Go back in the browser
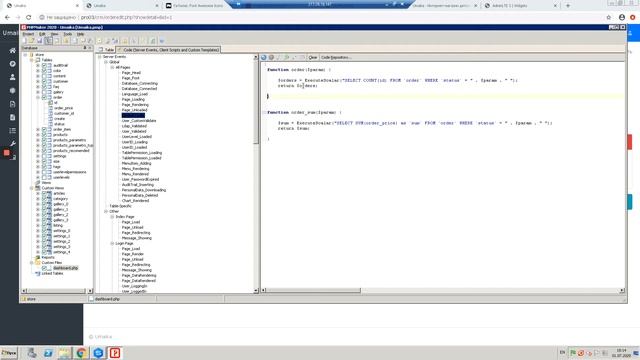Screen dimensions: 640x360 [x=7, y=18]
